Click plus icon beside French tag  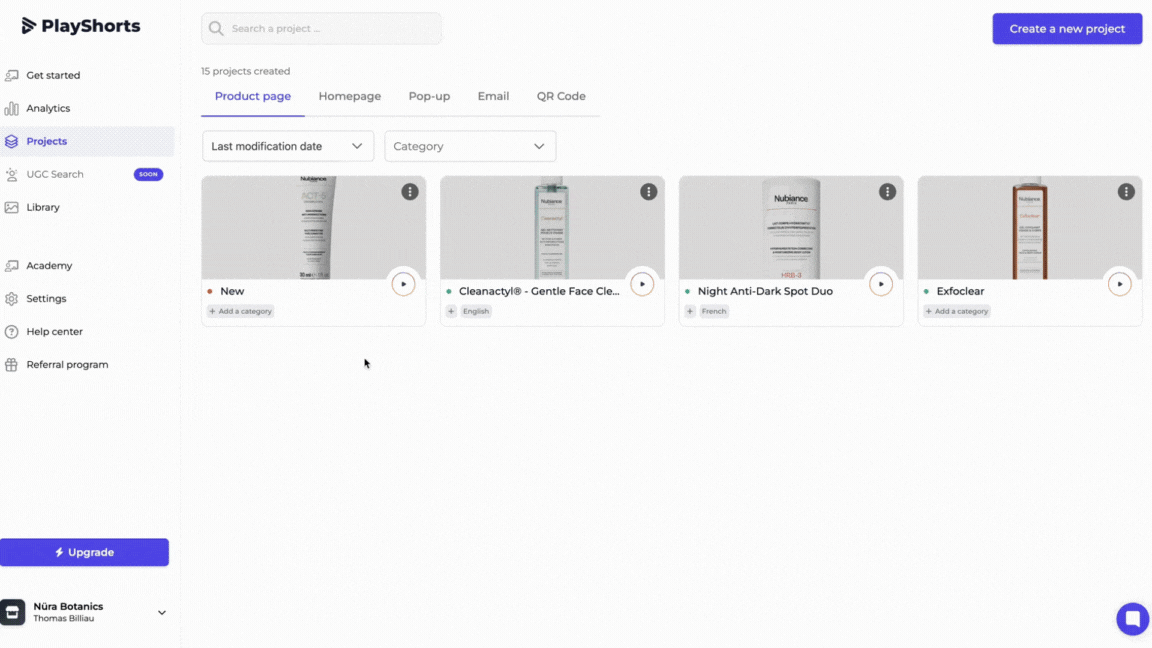click(690, 312)
